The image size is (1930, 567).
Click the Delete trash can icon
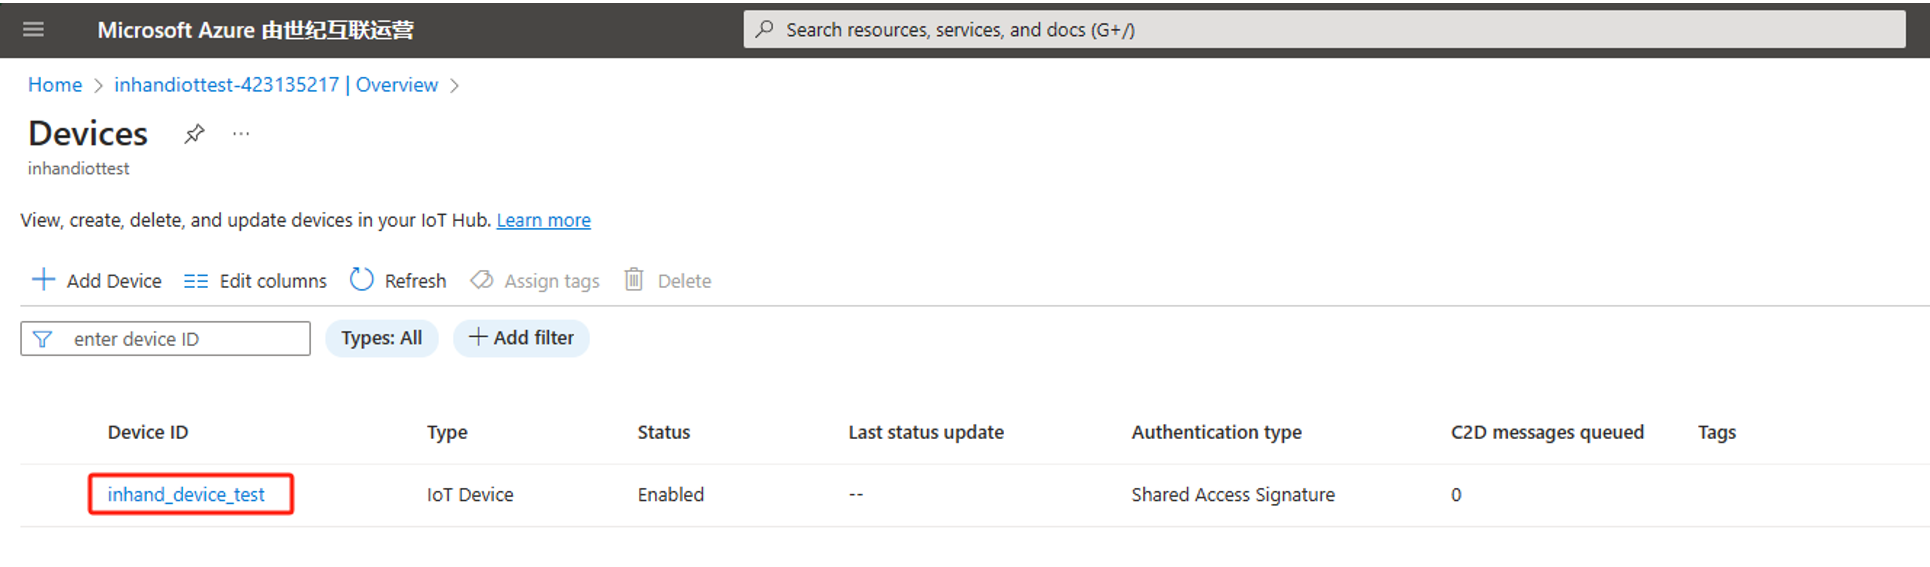(634, 280)
